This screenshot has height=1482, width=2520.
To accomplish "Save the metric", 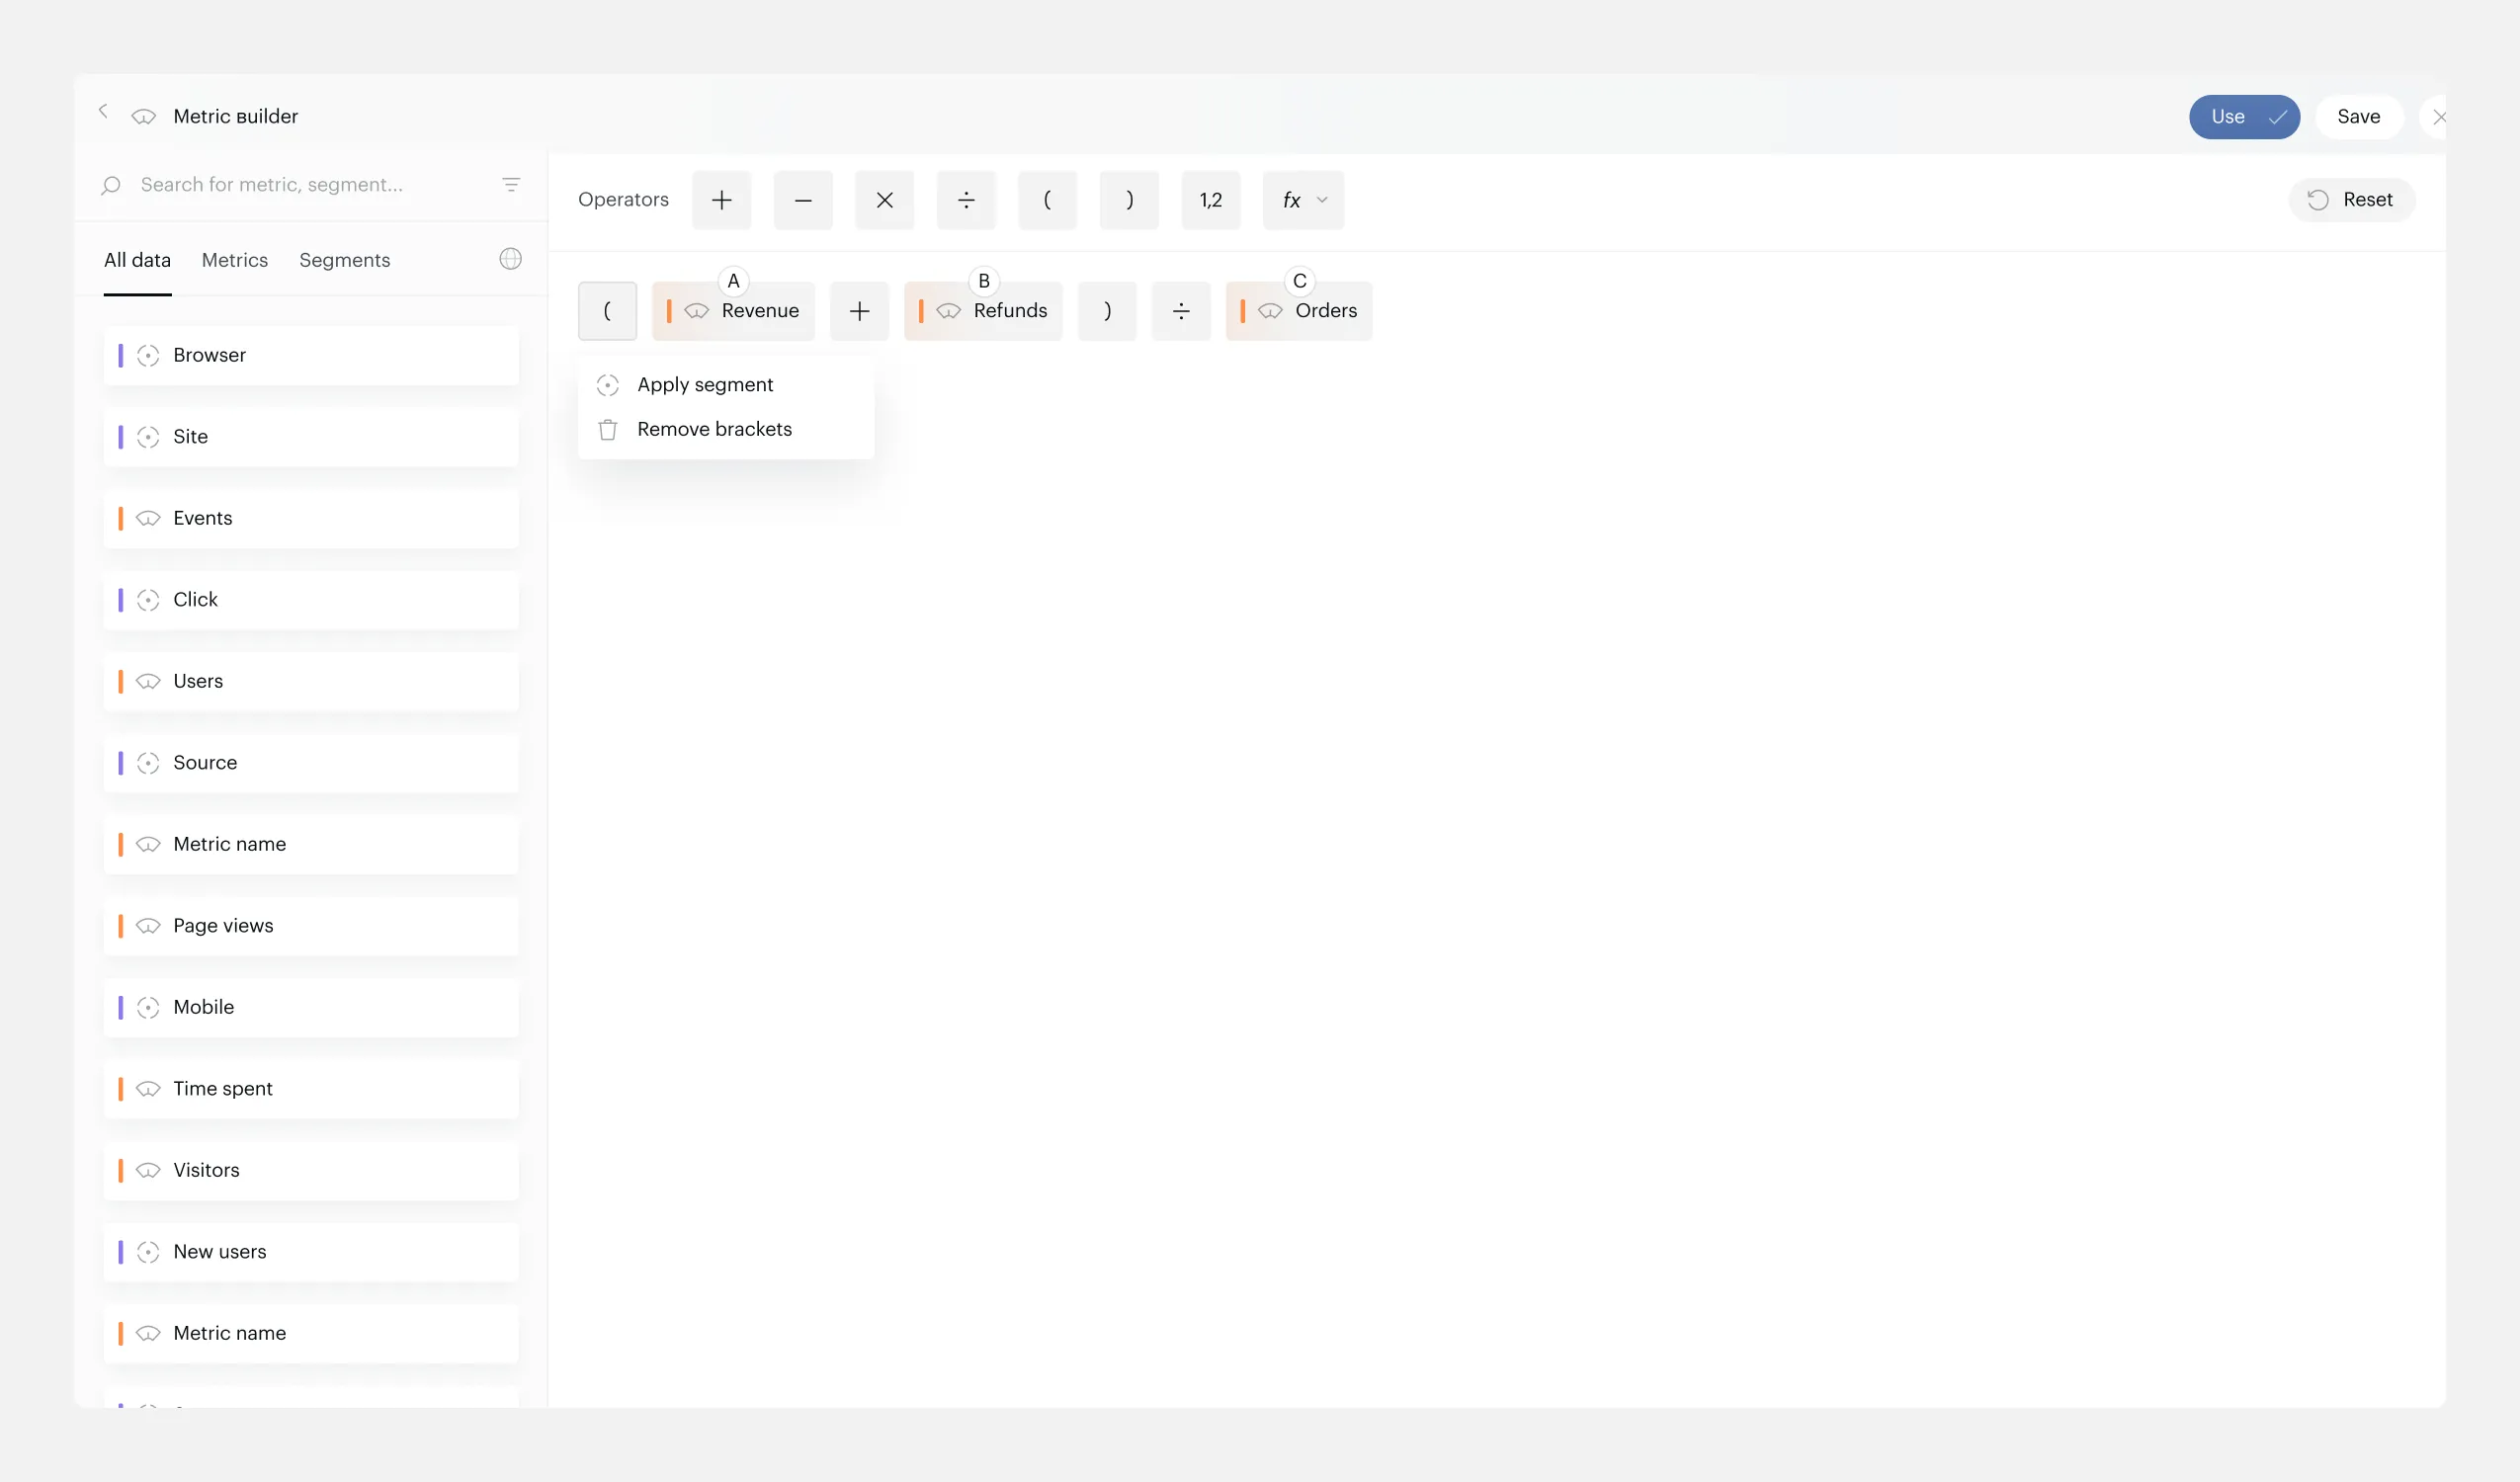I will click(2358, 117).
